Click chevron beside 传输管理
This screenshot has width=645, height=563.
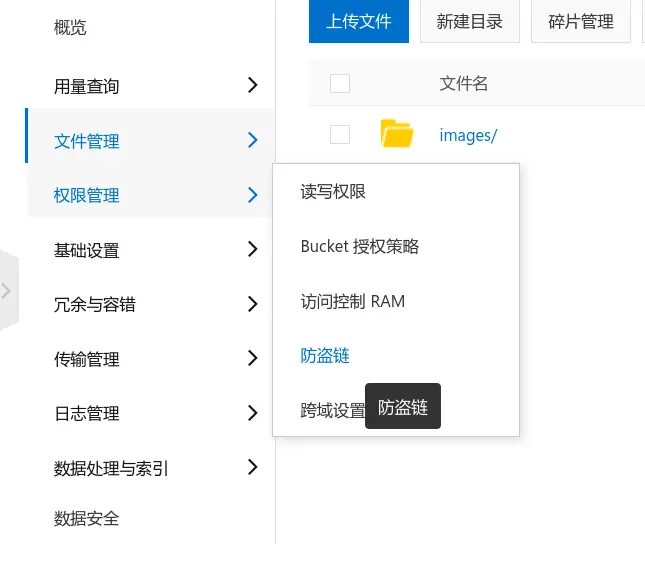253,358
